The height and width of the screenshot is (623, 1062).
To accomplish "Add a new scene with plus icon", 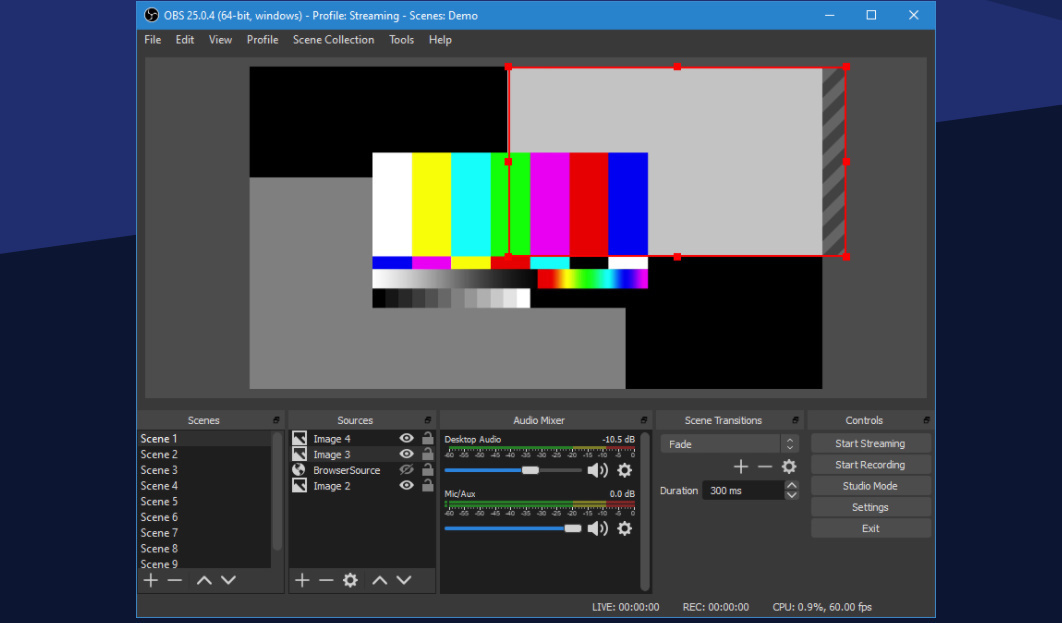I will [150, 580].
